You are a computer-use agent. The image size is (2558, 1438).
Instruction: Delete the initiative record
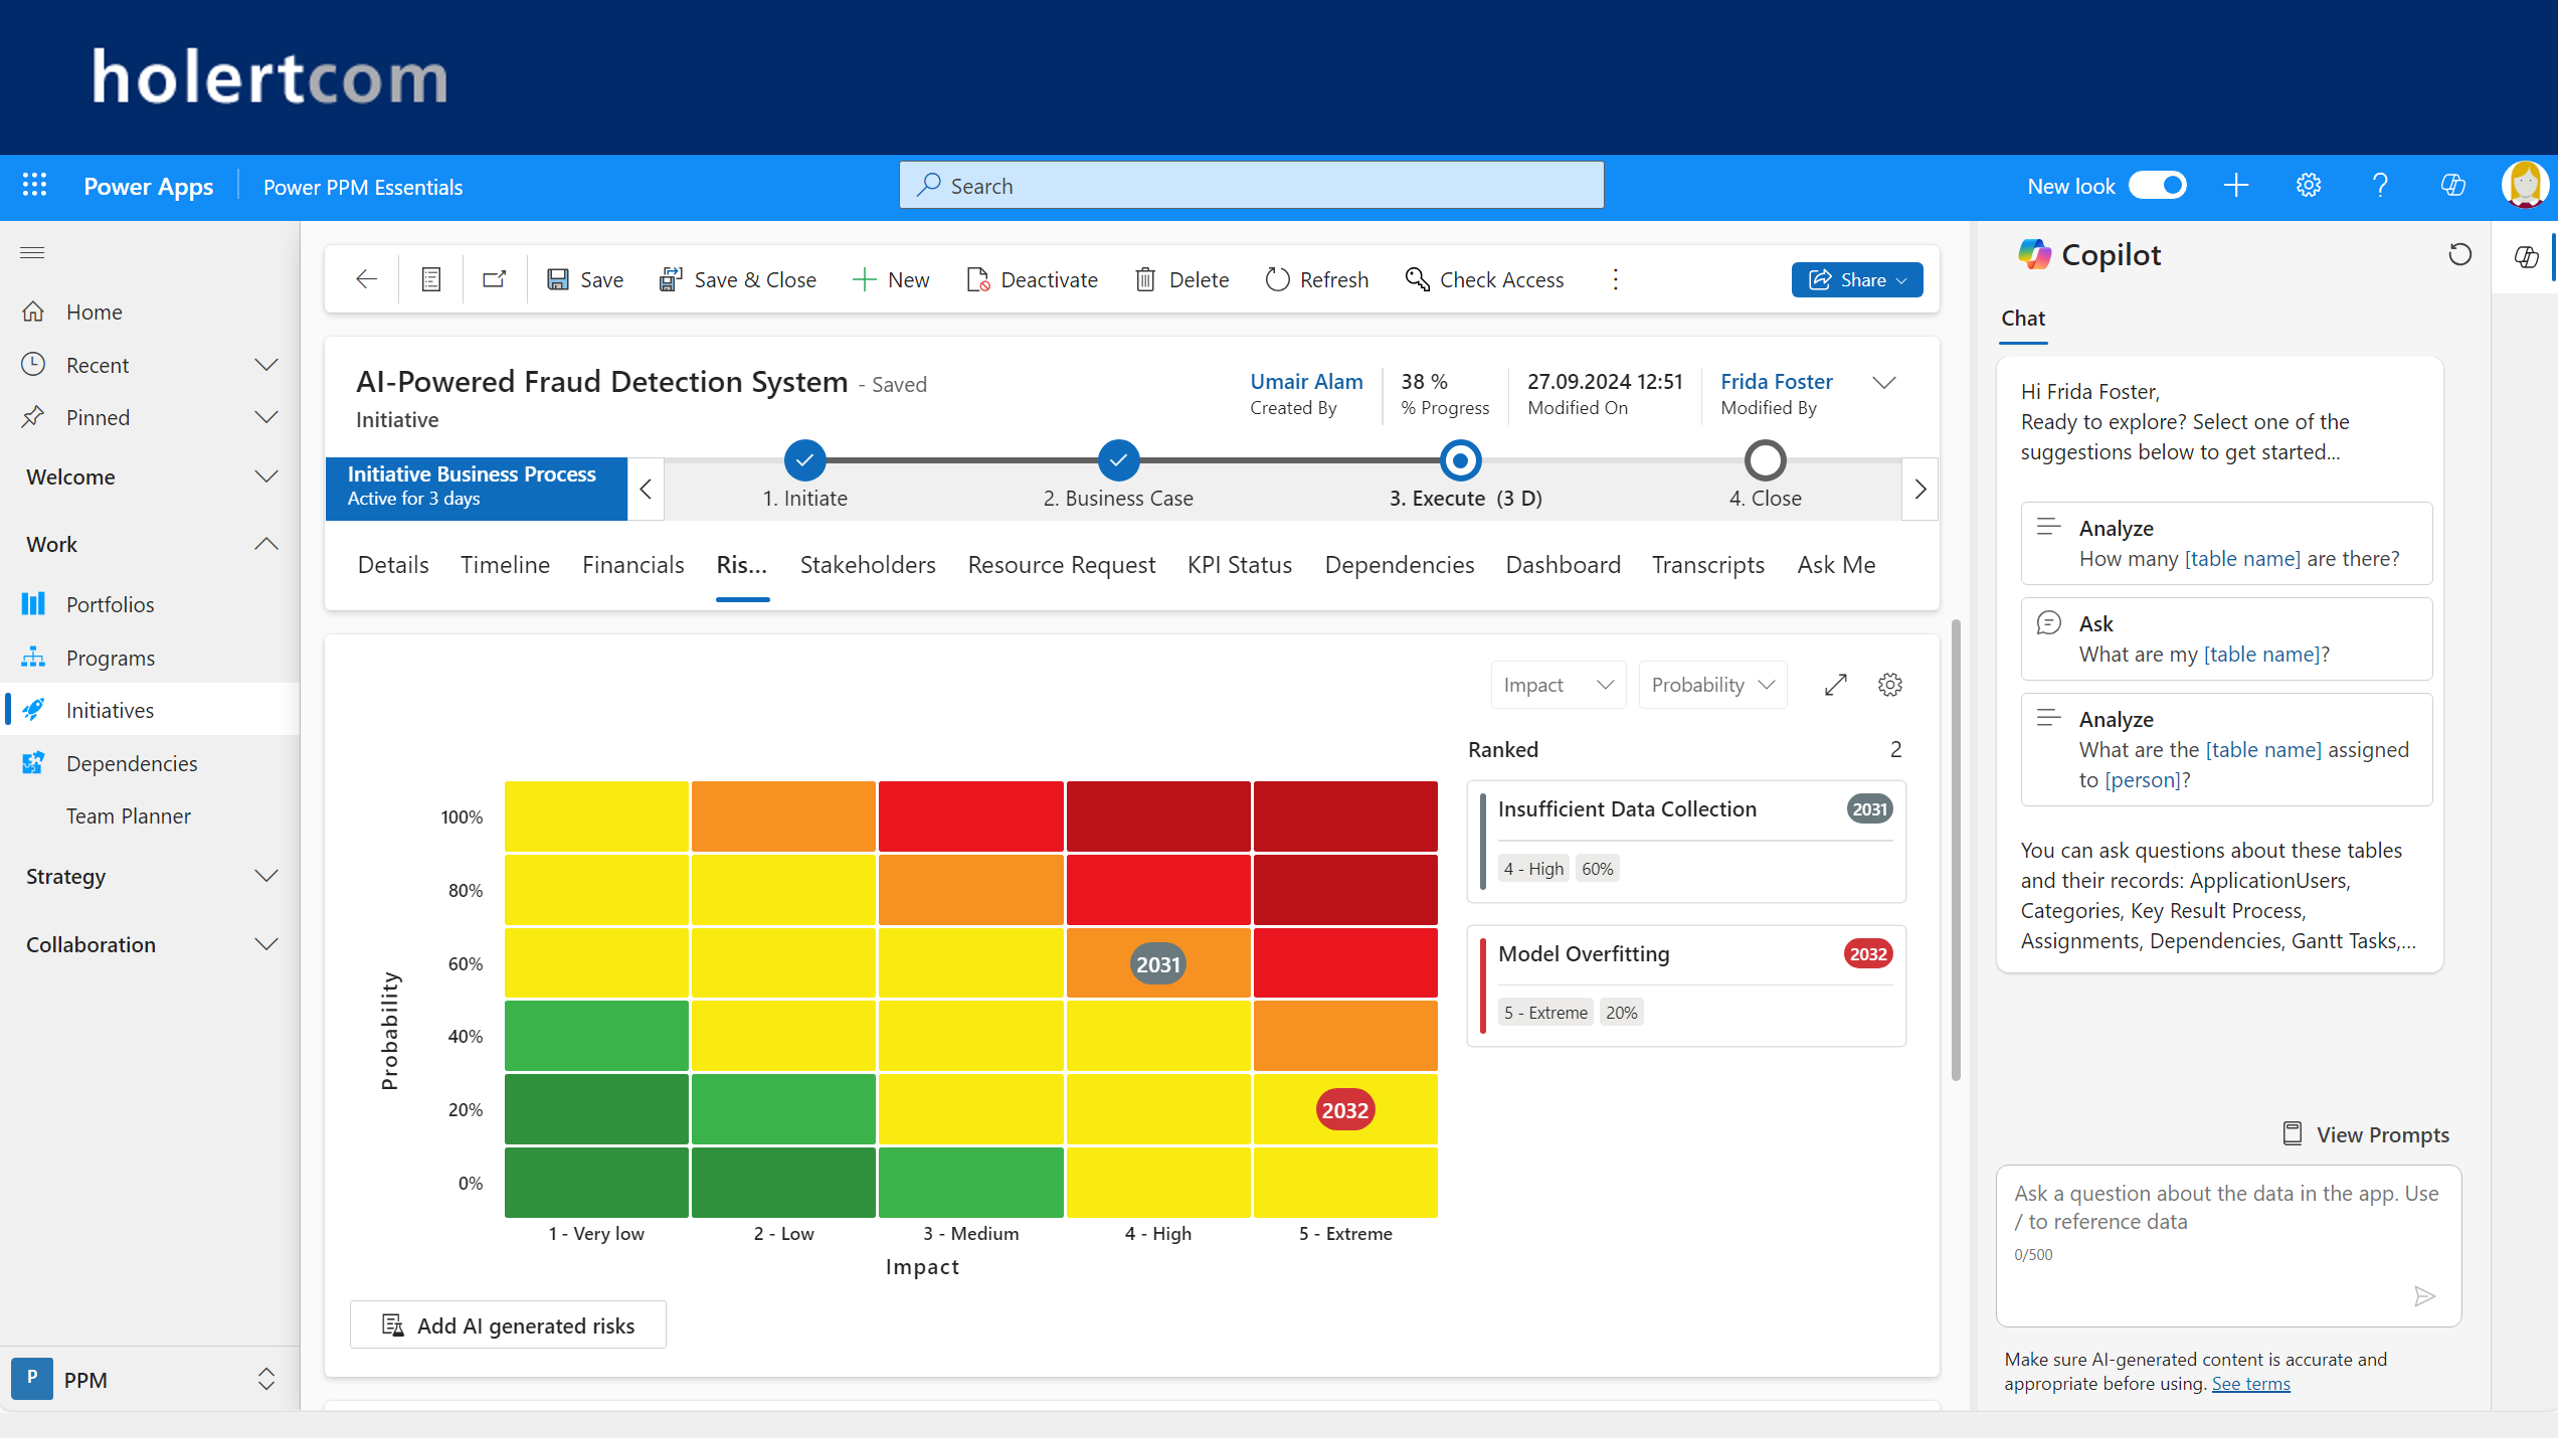1182,279
